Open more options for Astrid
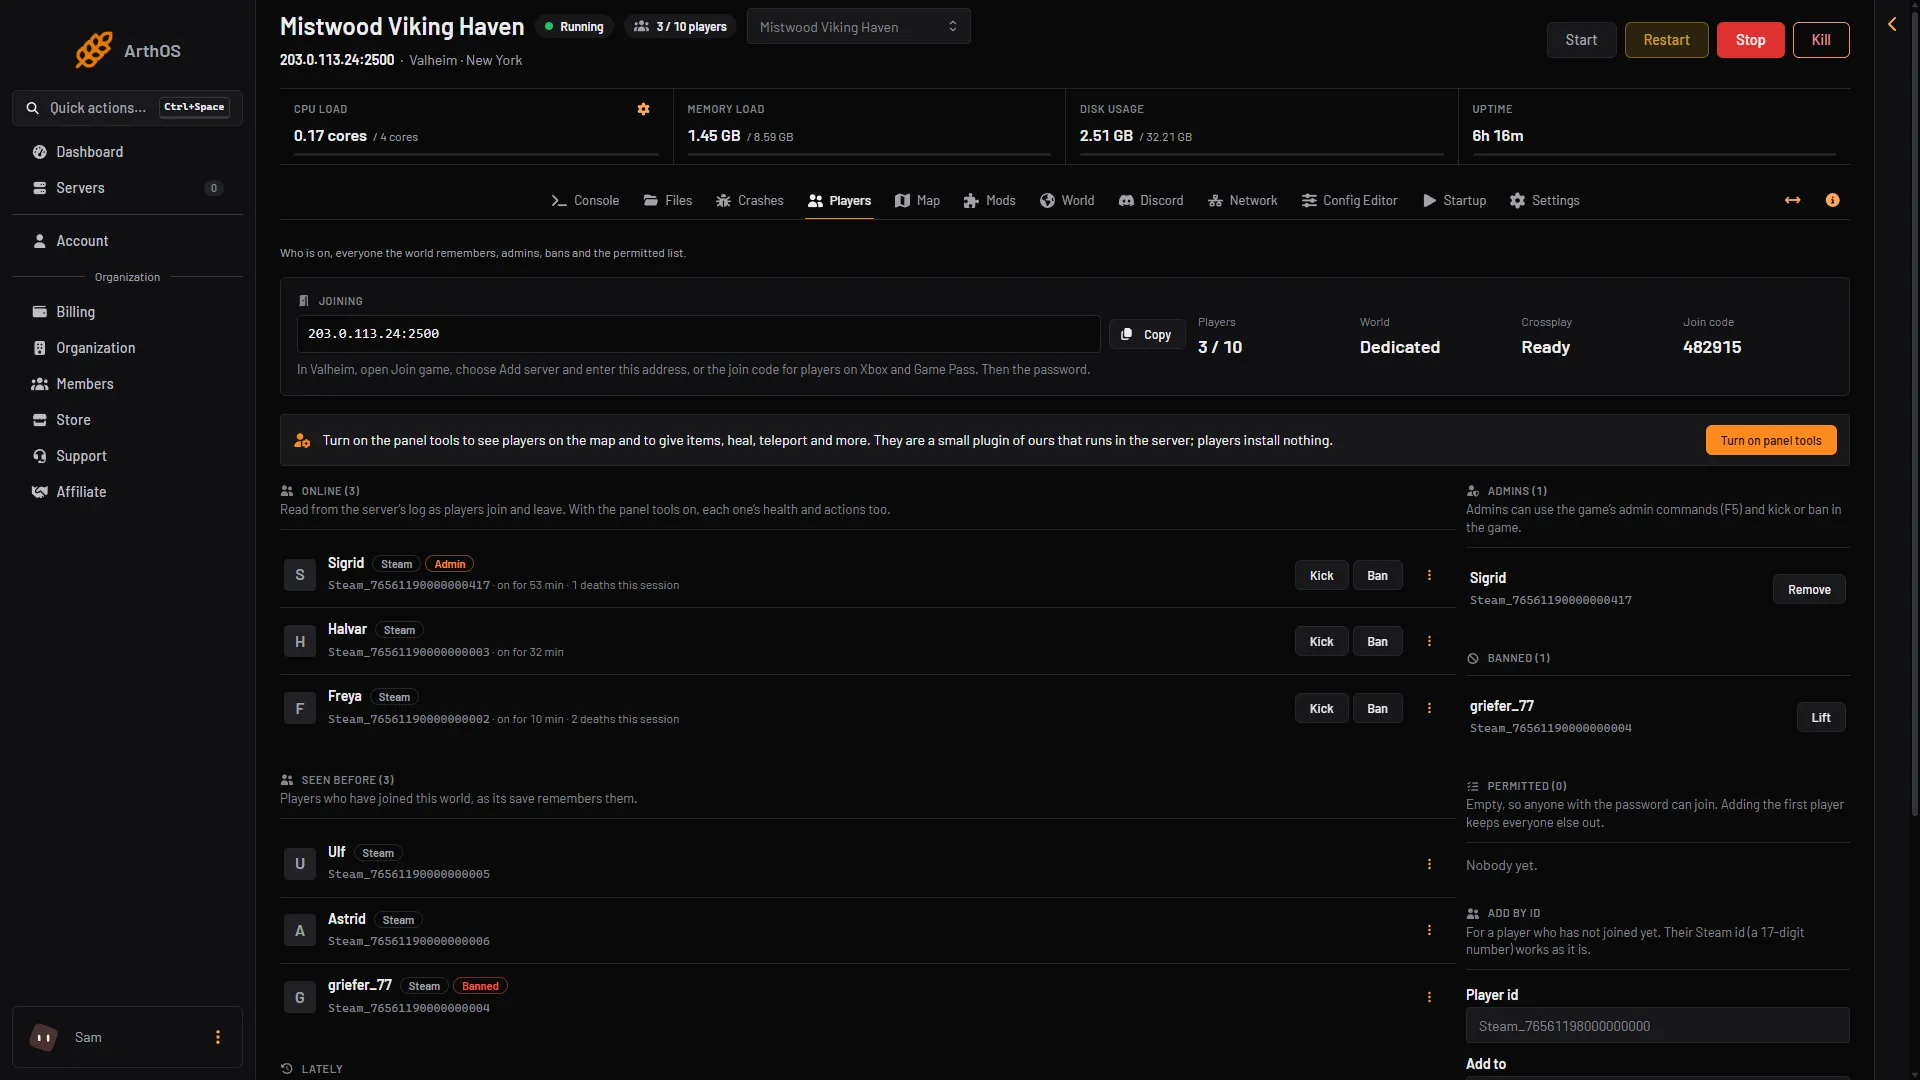Viewport: 1920px width, 1080px height. coord(1429,930)
